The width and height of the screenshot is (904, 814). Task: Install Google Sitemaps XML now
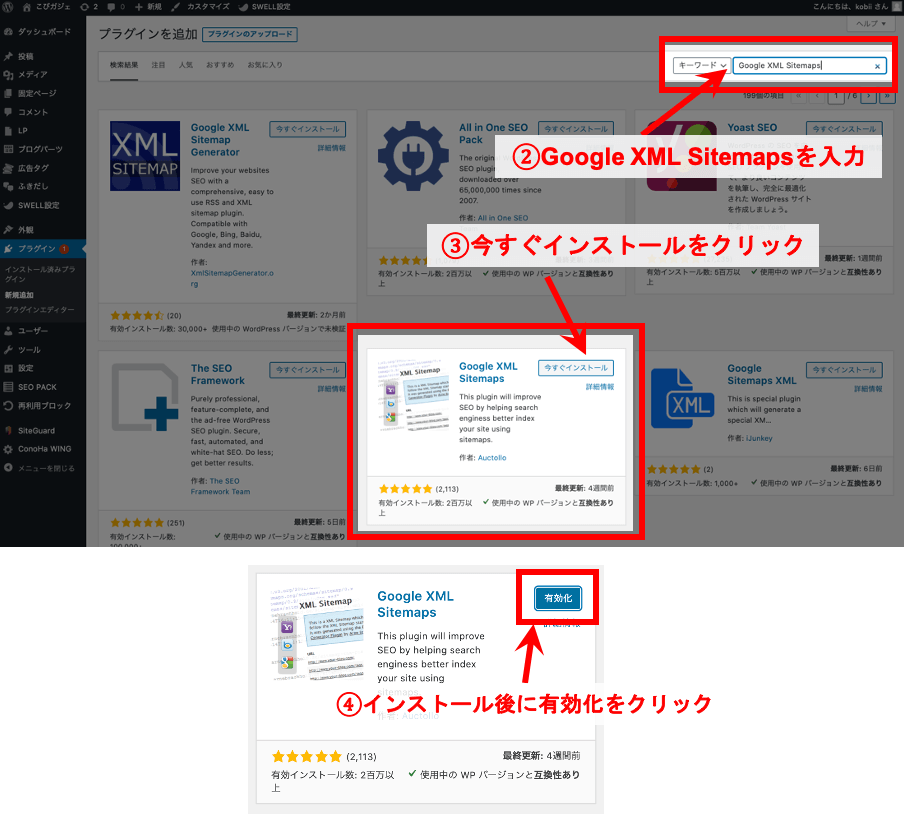844,370
